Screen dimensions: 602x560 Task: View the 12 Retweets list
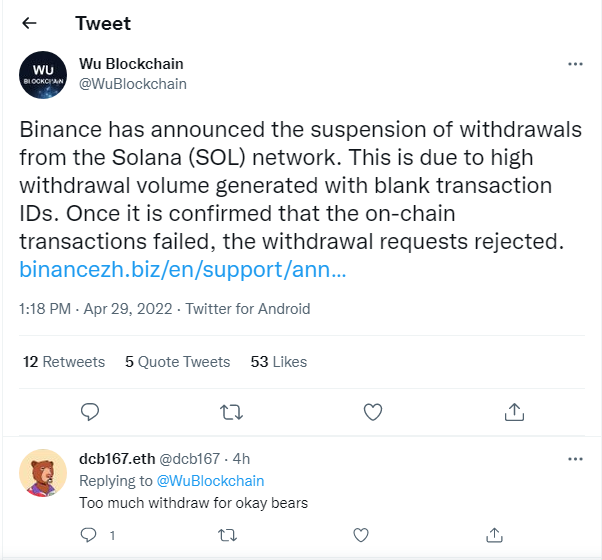click(64, 362)
